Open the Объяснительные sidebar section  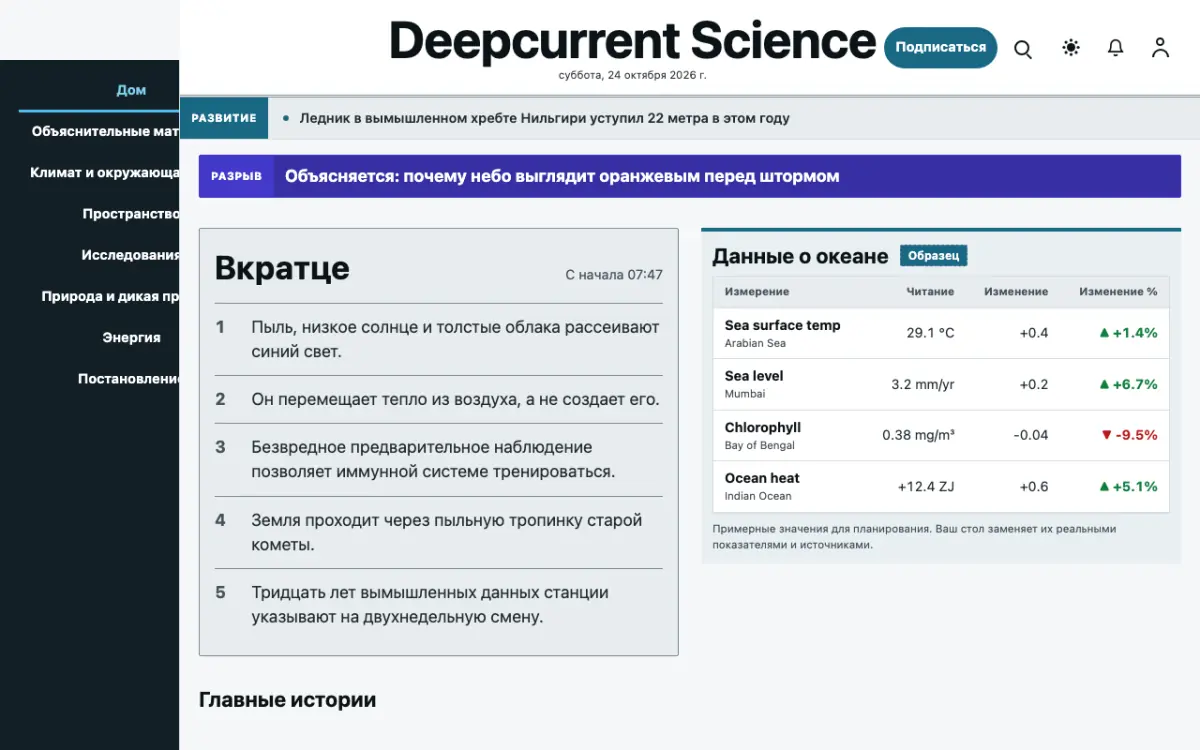[105, 131]
